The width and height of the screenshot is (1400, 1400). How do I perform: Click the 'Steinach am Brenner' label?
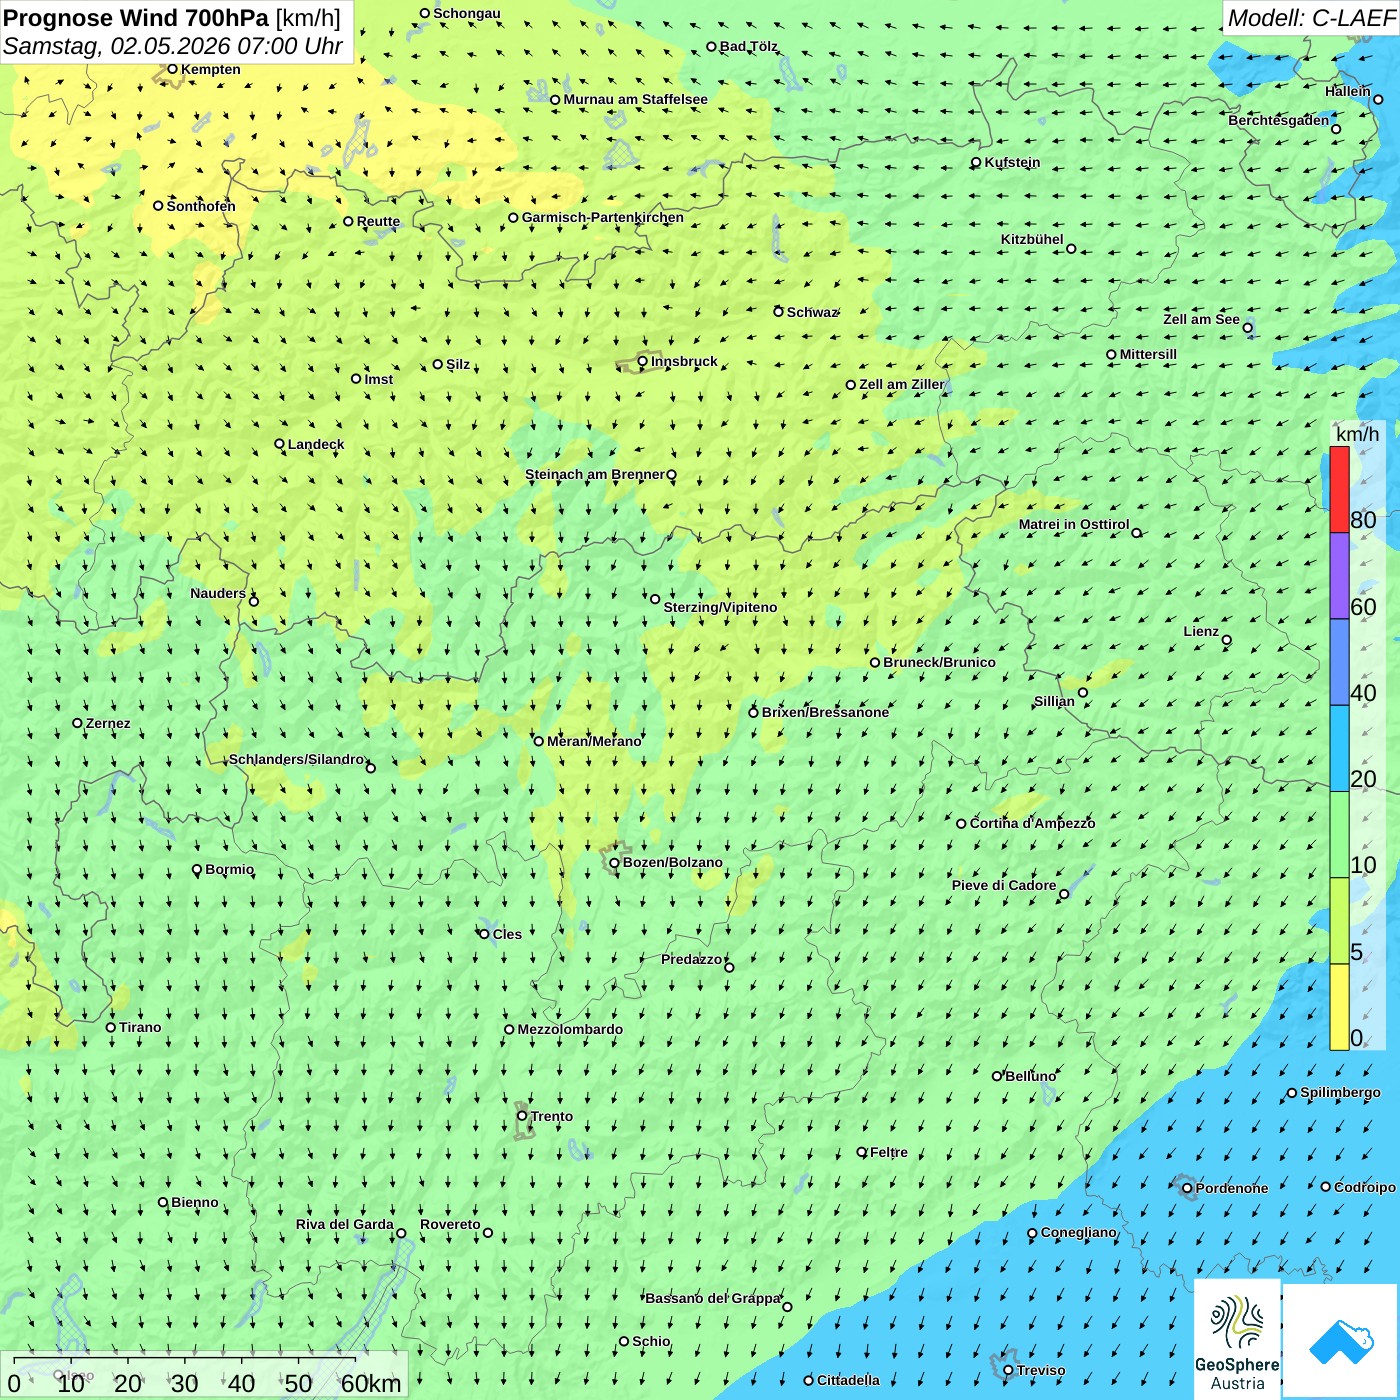pyautogui.click(x=595, y=474)
